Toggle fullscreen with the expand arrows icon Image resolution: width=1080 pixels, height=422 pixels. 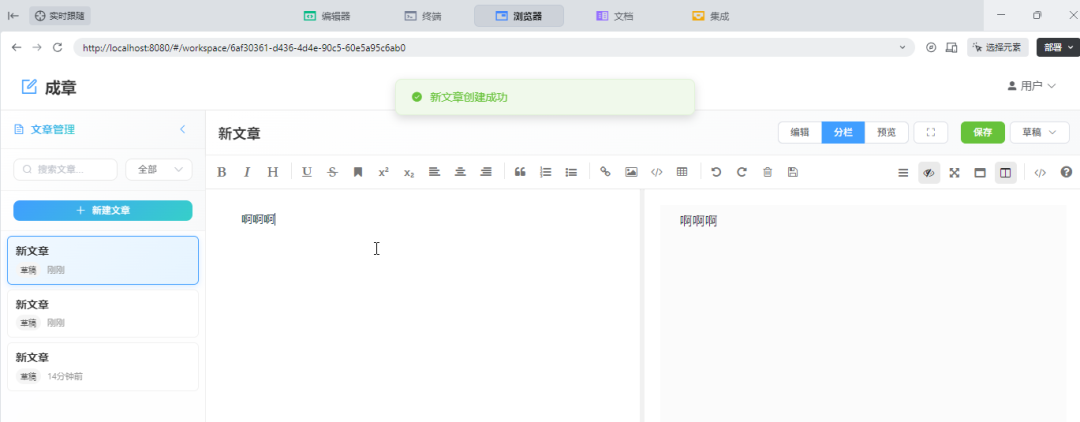click(x=954, y=172)
